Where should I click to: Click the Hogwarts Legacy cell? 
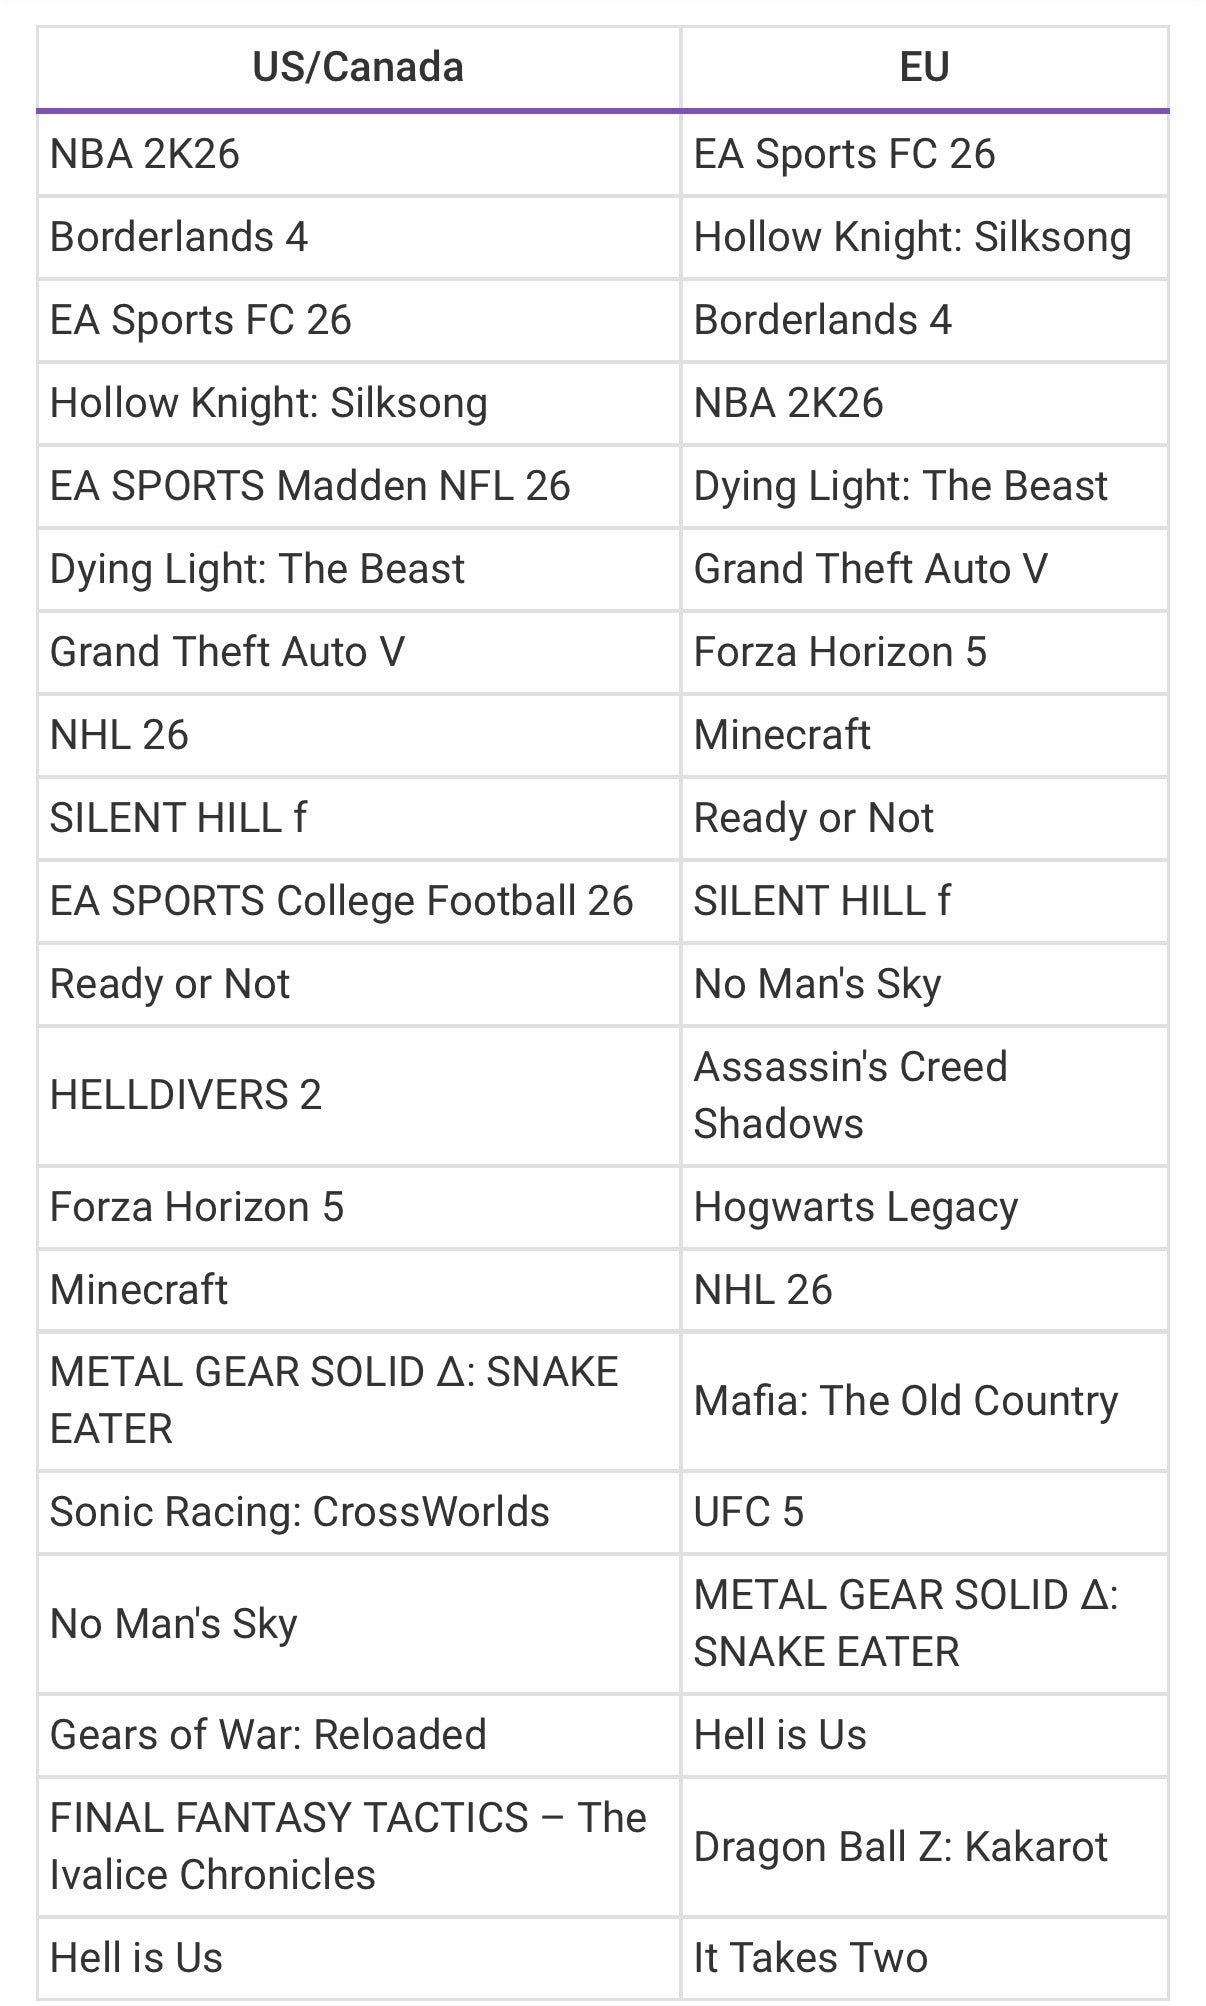[x=855, y=1207]
